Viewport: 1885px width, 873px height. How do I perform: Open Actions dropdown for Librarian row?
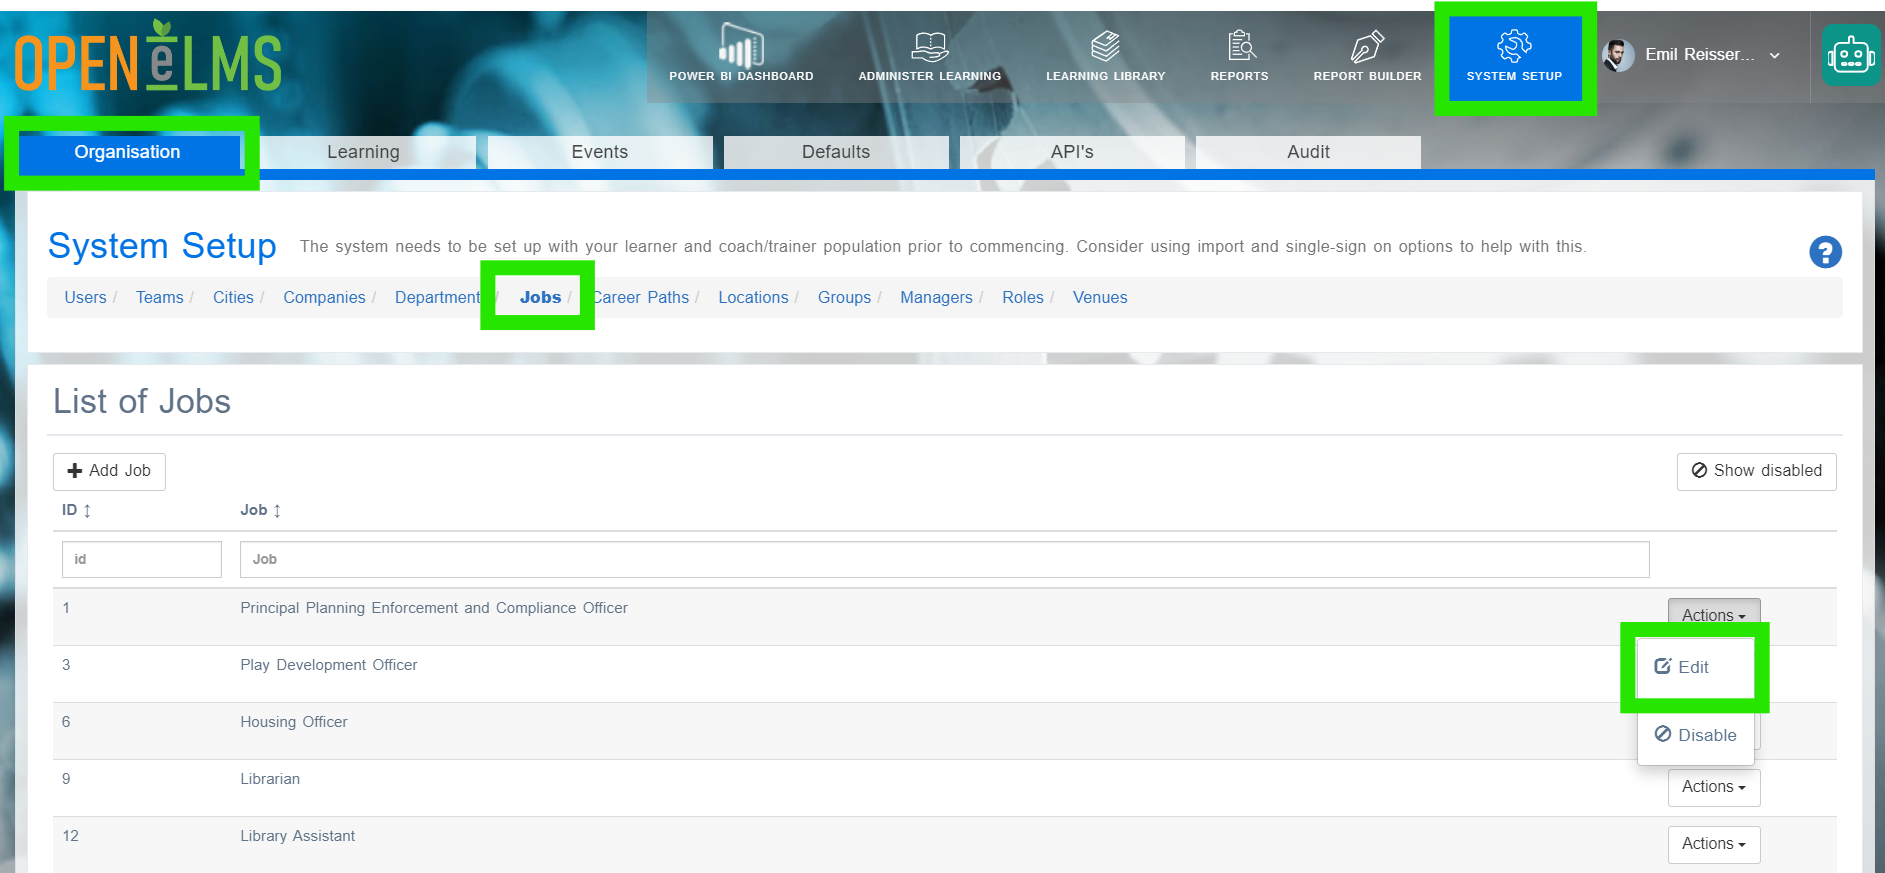coord(1714,787)
